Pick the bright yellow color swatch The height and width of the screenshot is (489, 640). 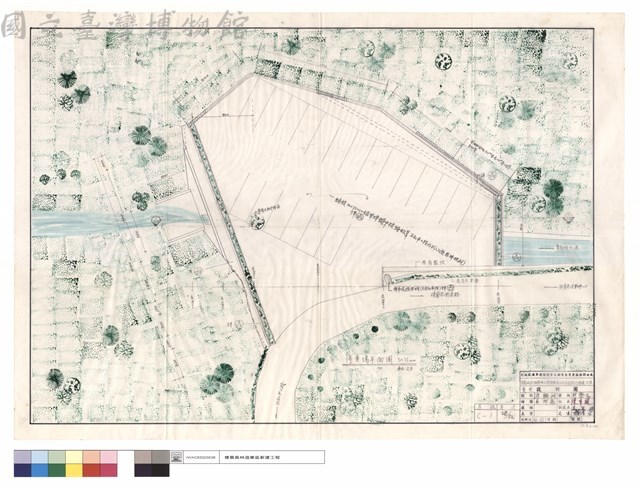pos(74,470)
